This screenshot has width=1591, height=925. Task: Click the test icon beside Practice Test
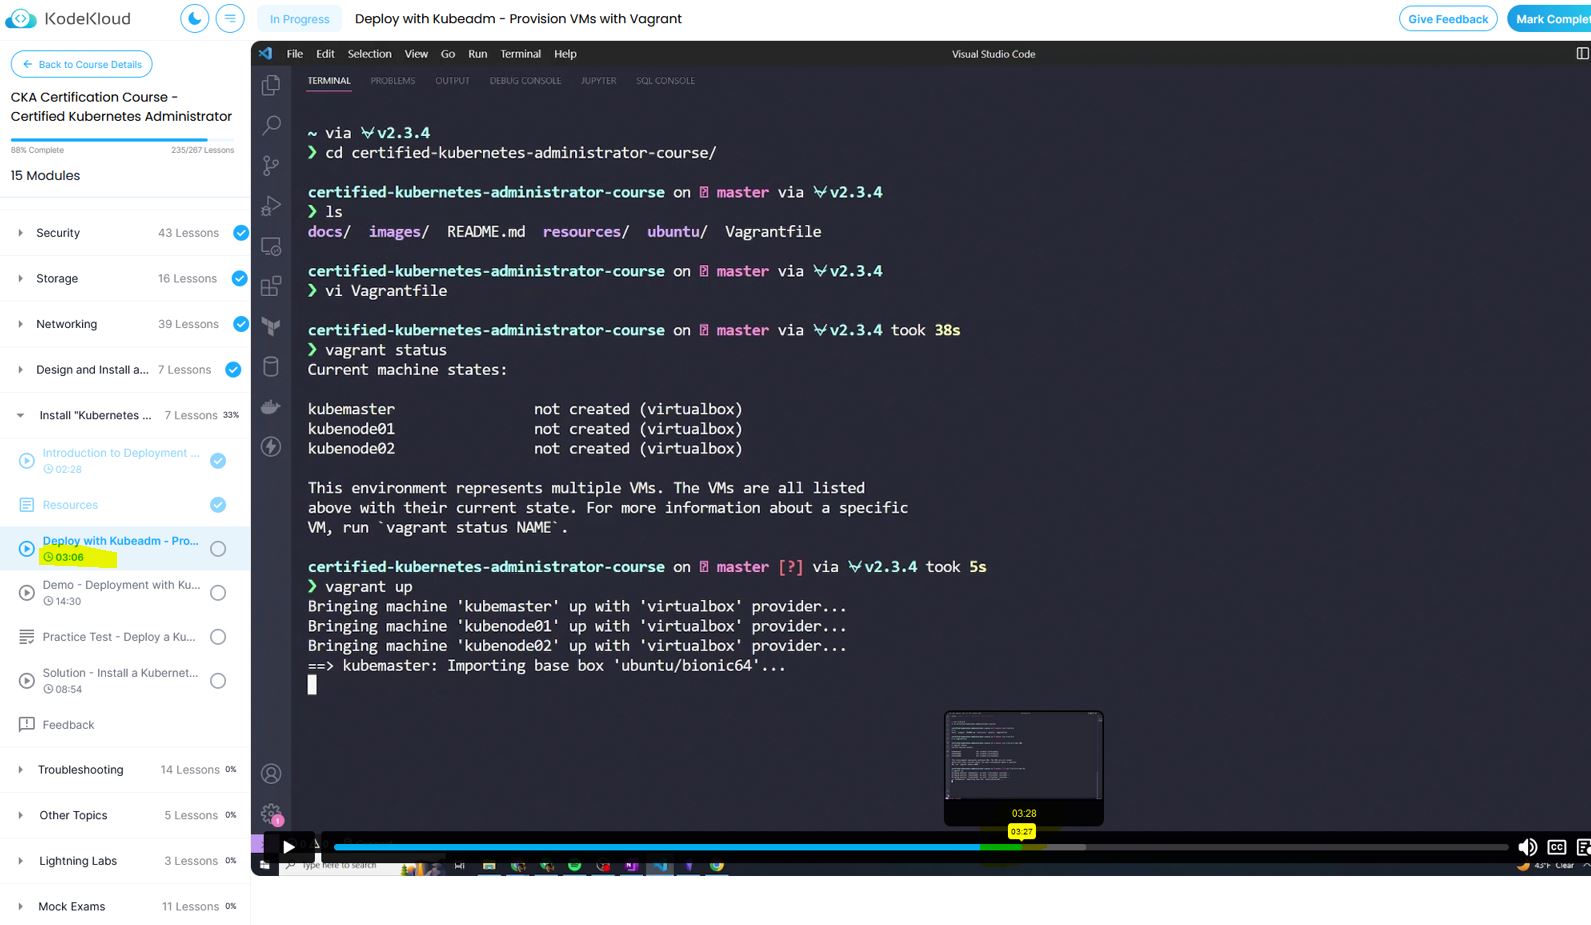click(27, 637)
